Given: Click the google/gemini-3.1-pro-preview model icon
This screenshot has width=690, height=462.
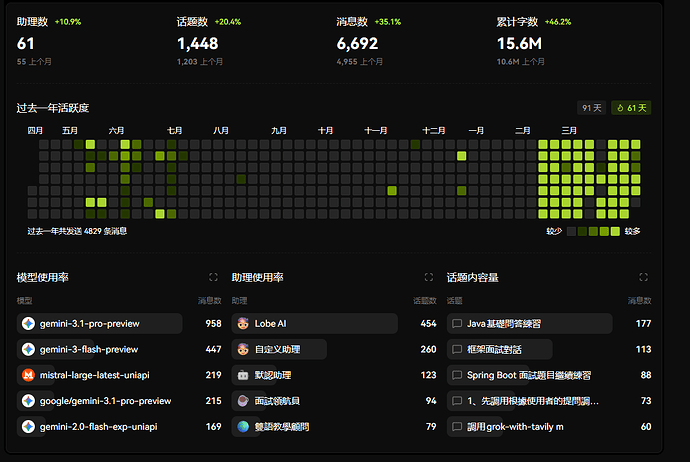Looking at the screenshot, I should click(x=29, y=401).
